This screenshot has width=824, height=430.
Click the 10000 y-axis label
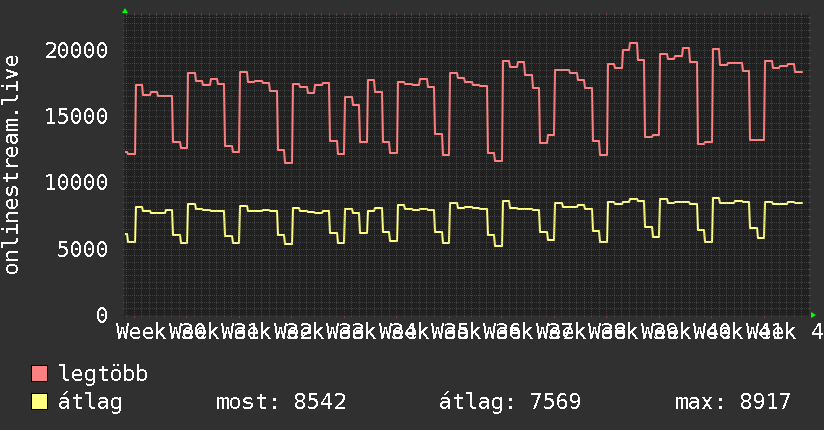76,182
